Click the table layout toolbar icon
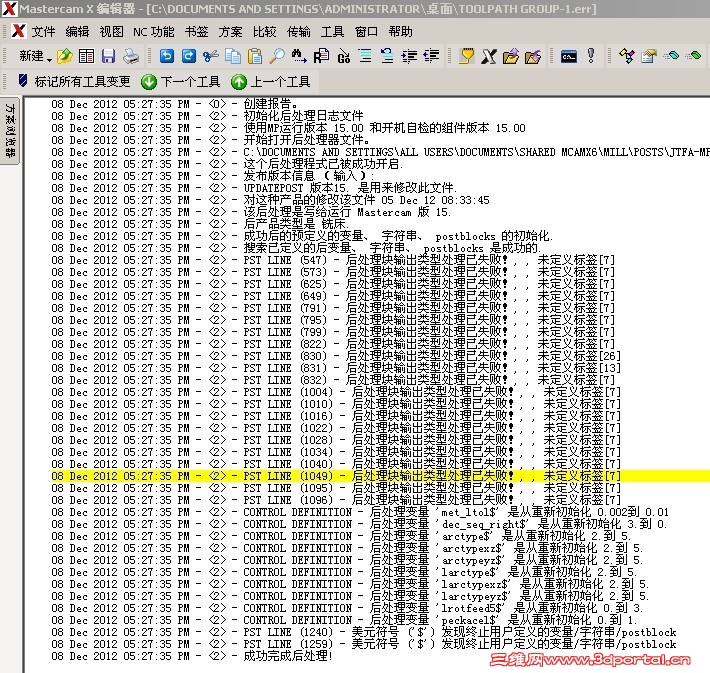 point(86,56)
